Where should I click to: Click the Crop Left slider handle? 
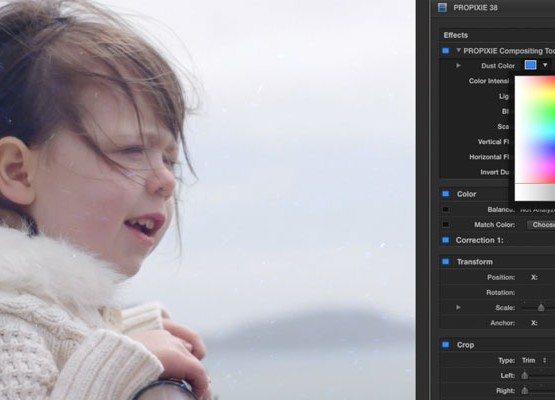point(525,376)
